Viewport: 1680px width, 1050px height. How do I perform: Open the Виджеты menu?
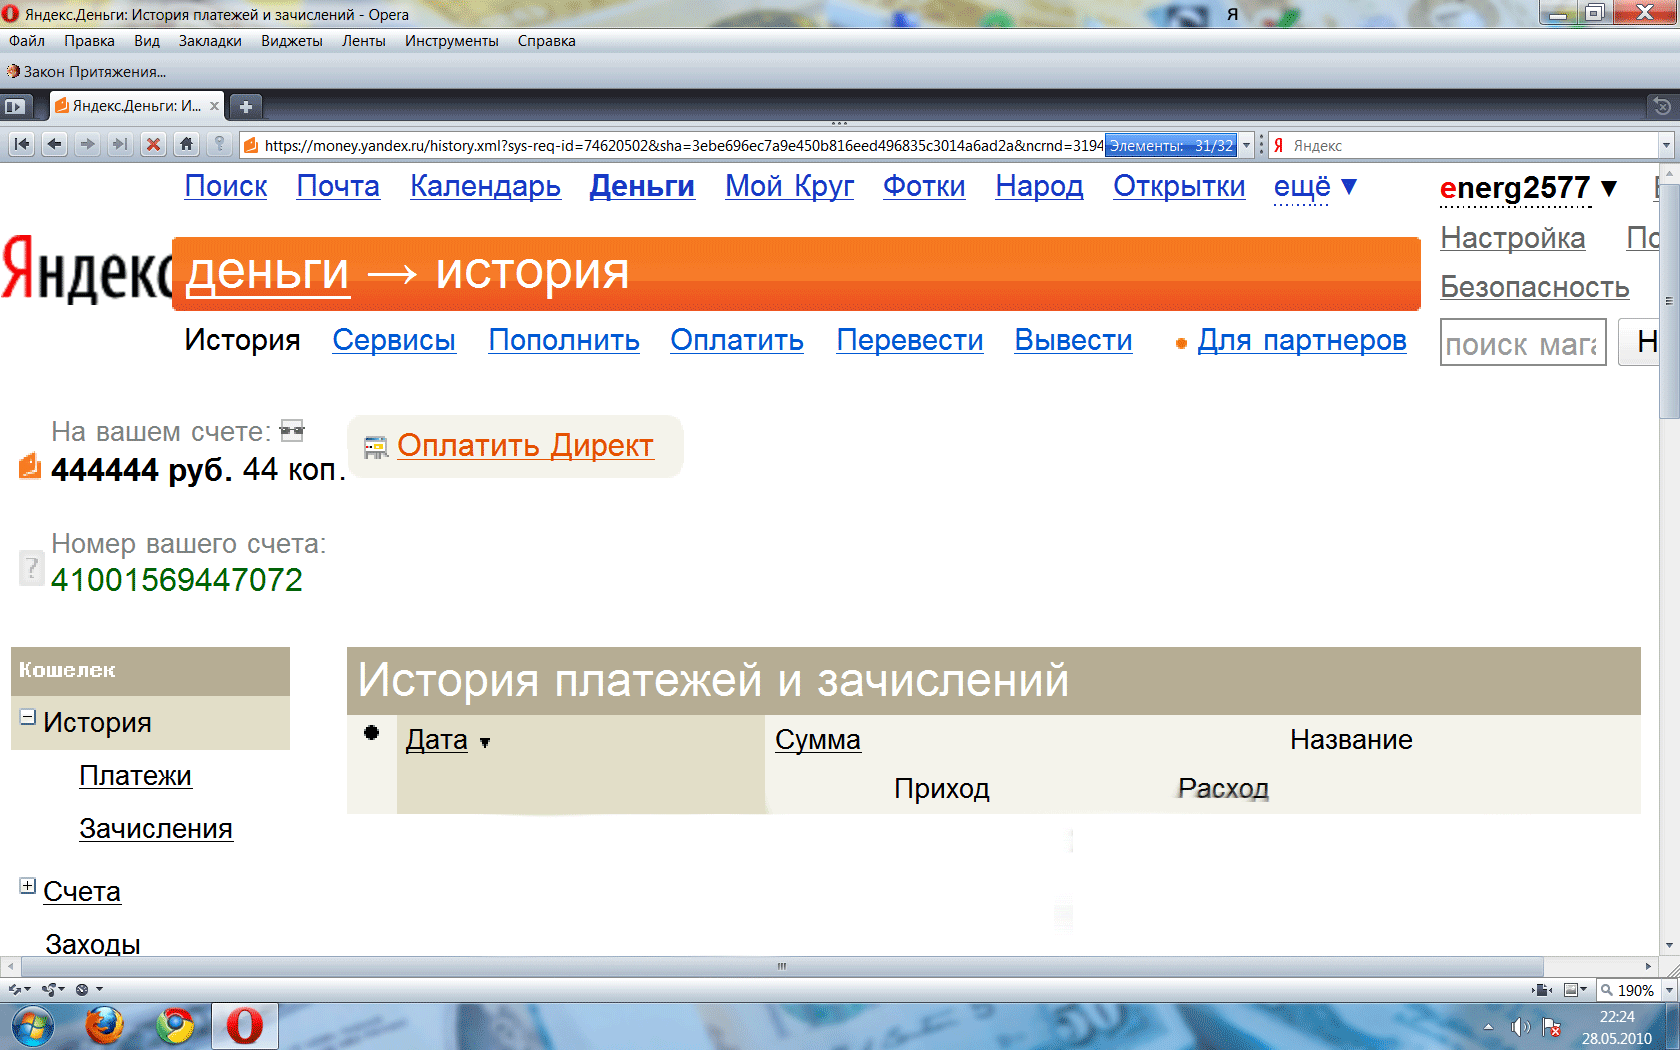tap(292, 41)
